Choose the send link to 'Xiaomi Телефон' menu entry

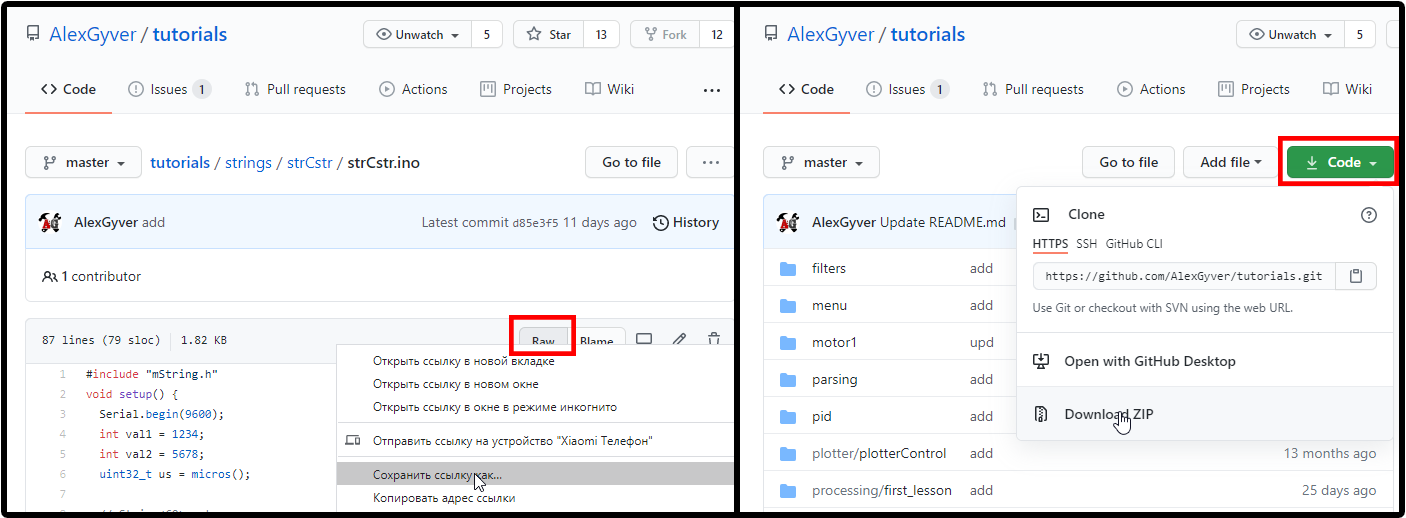(x=535, y=440)
